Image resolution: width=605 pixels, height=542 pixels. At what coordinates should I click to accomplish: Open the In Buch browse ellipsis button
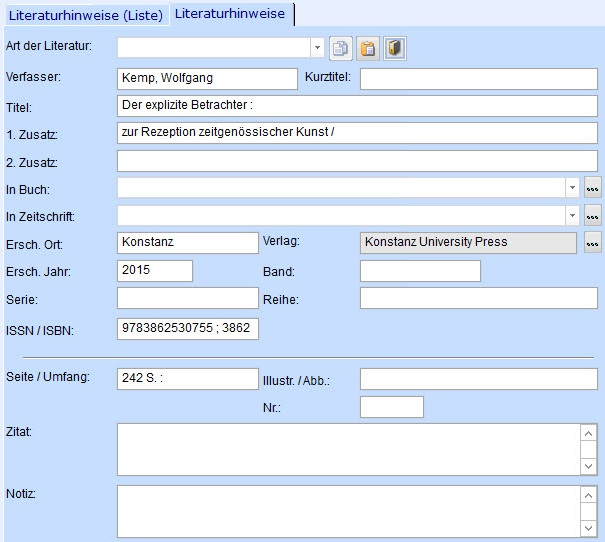click(x=593, y=188)
